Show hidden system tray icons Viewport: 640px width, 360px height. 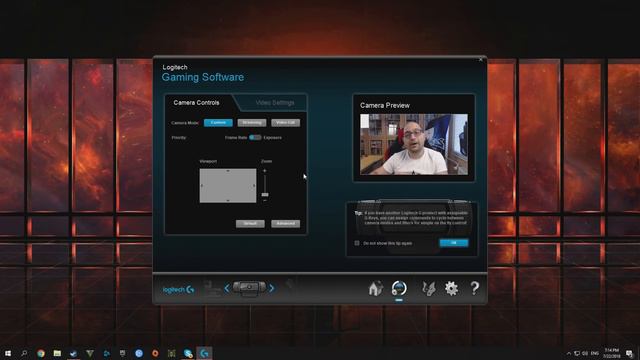tap(569, 353)
